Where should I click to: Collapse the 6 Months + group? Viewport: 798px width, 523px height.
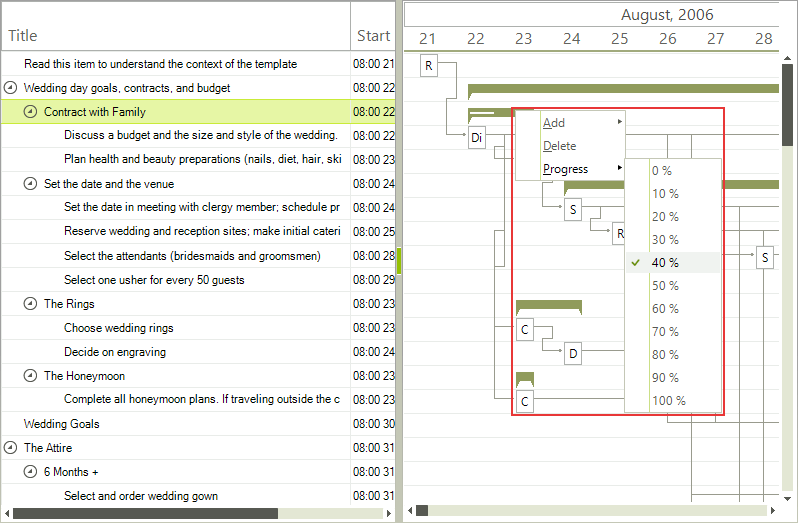pos(31,472)
